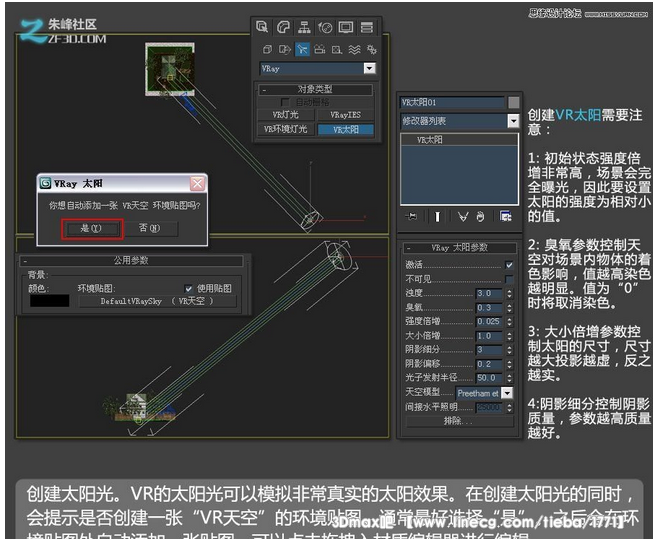Click the VRayIES button

tap(345, 115)
